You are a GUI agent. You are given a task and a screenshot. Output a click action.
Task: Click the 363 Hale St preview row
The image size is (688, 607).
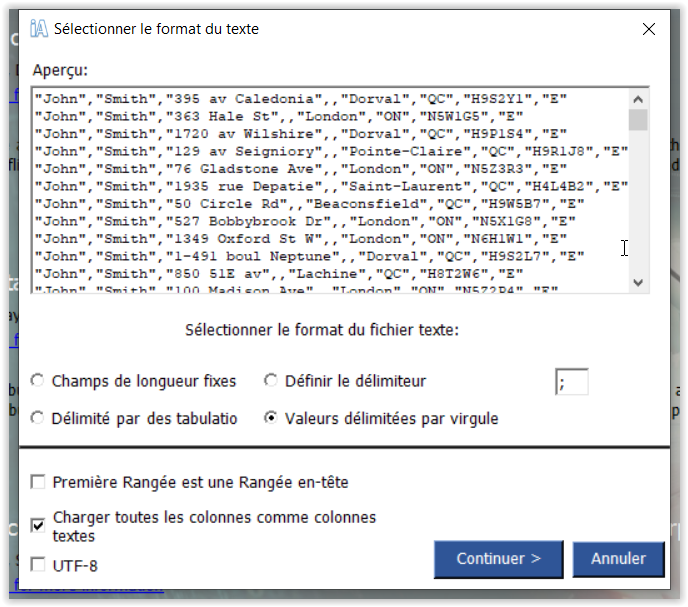279,116
